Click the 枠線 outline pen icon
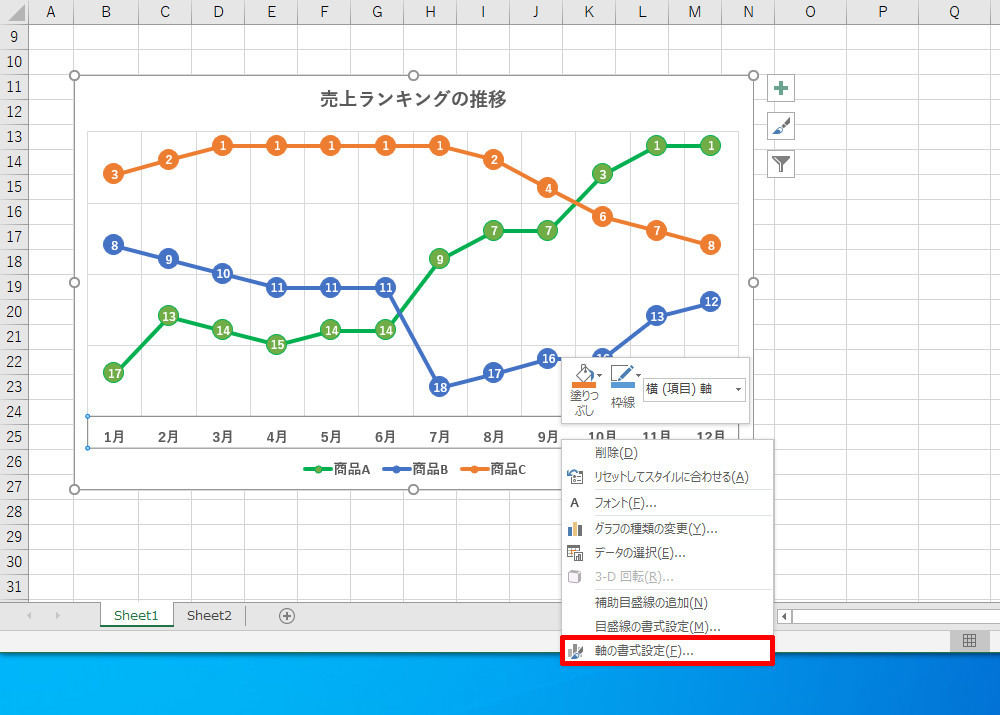This screenshot has height=715, width=1000. click(x=622, y=376)
